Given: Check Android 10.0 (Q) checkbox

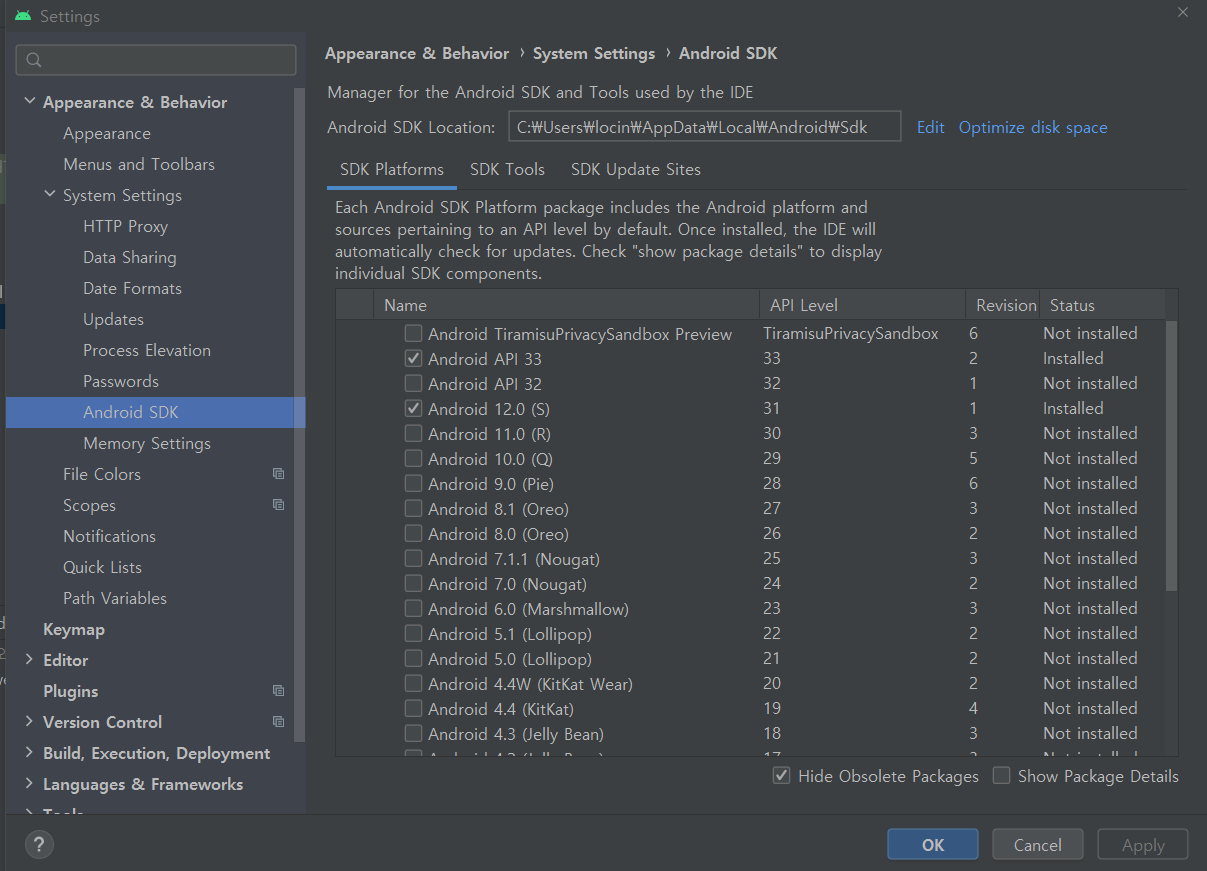Looking at the screenshot, I should pos(413,459).
